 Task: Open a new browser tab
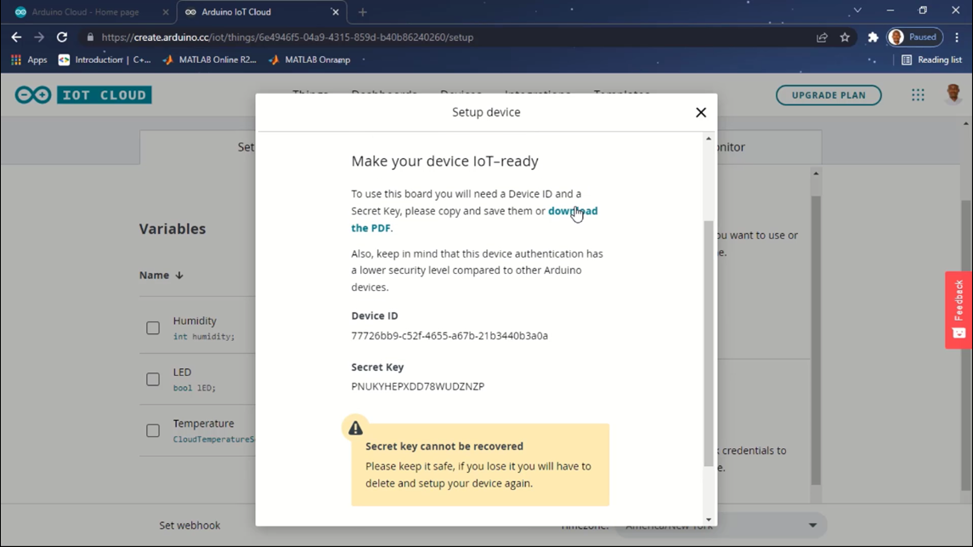click(362, 12)
